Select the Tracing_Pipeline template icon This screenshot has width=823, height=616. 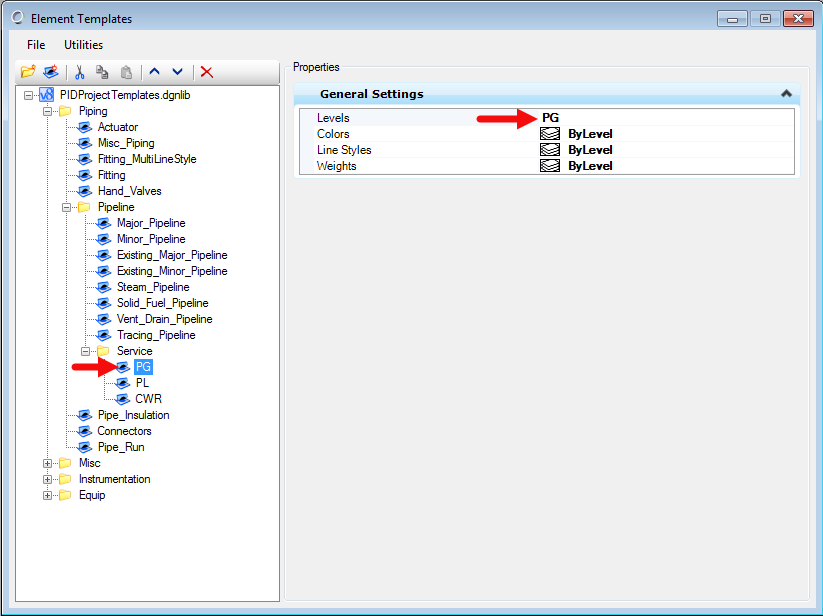pos(104,335)
